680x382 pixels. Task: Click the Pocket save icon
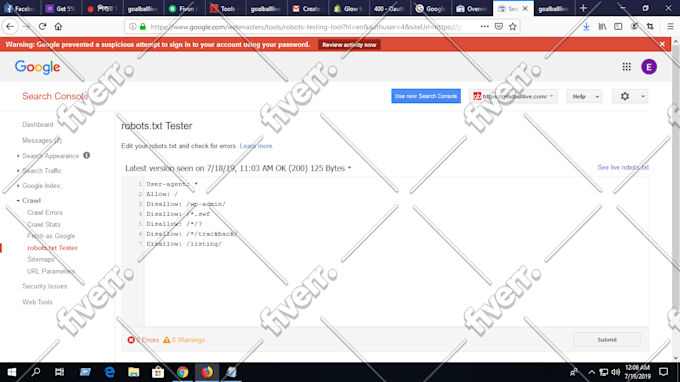coord(499,26)
